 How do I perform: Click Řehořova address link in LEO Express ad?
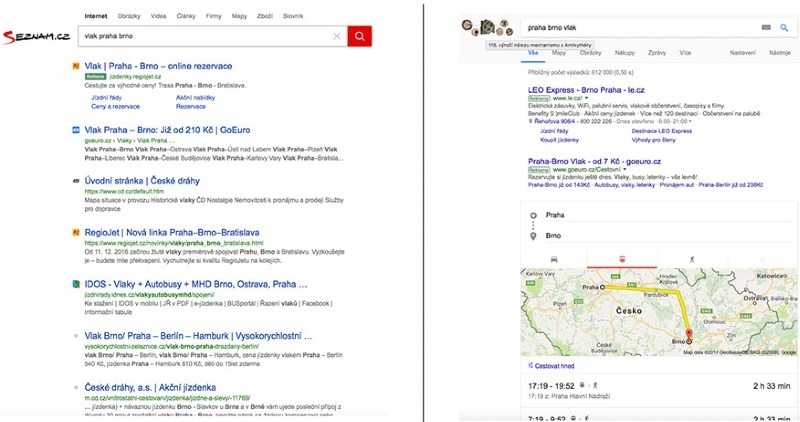(554, 121)
